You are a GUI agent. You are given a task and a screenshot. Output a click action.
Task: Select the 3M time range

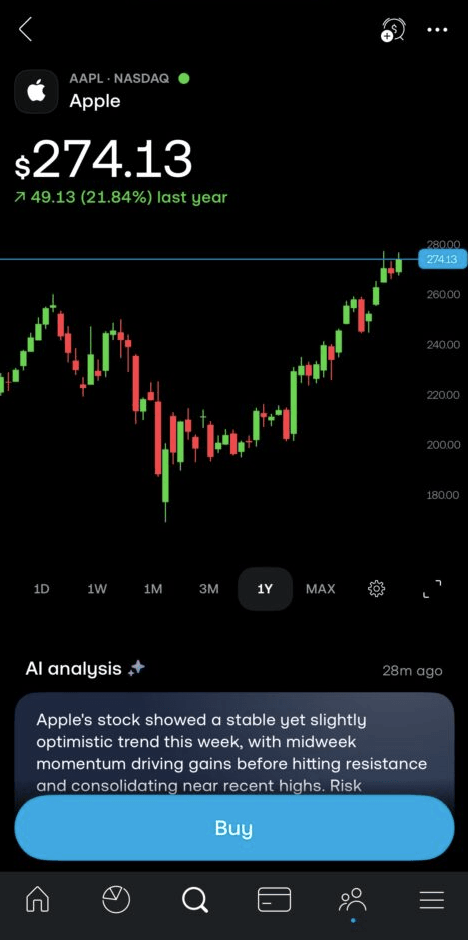(x=209, y=589)
